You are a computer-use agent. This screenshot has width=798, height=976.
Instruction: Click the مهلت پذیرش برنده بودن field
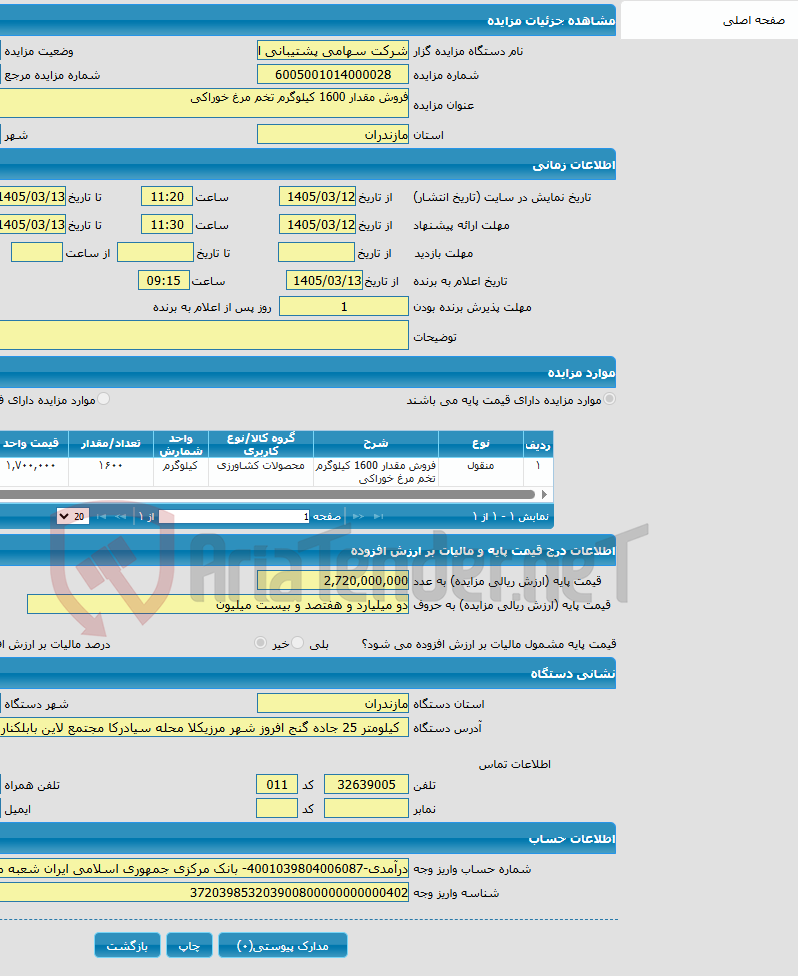click(344, 306)
